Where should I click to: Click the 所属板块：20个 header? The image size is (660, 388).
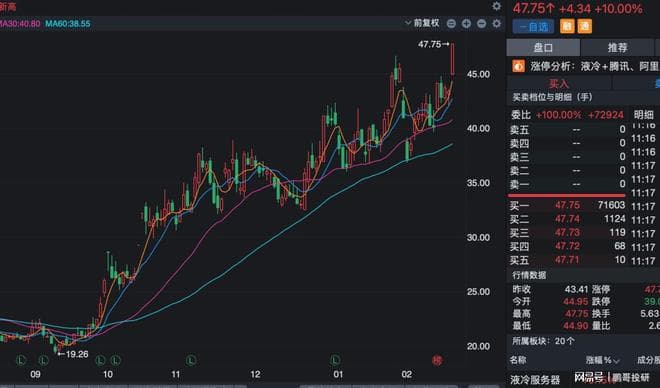(x=543, y=341)
